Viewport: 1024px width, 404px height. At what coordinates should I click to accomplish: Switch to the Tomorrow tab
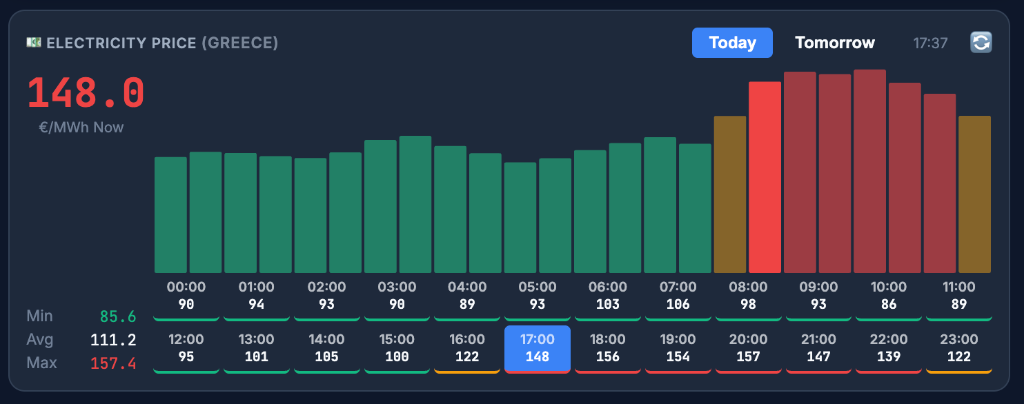[x=834, y=43]
